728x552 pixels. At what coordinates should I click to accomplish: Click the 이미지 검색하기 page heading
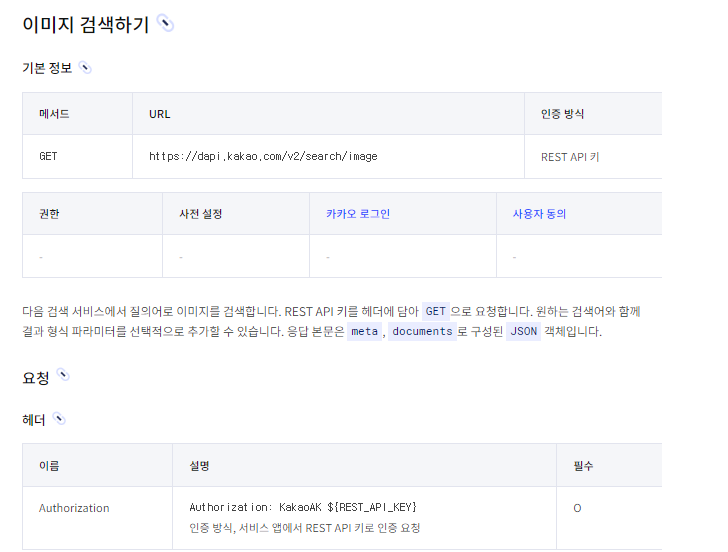85,24
